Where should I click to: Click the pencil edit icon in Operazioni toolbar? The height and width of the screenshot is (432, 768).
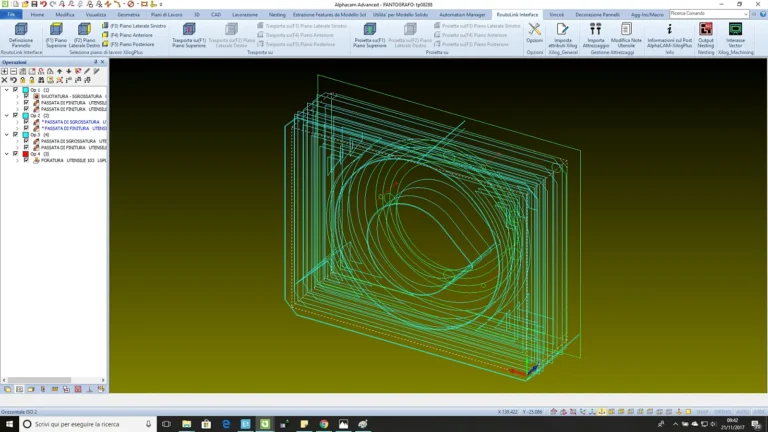pyautogui.click(x=87, y=72)
